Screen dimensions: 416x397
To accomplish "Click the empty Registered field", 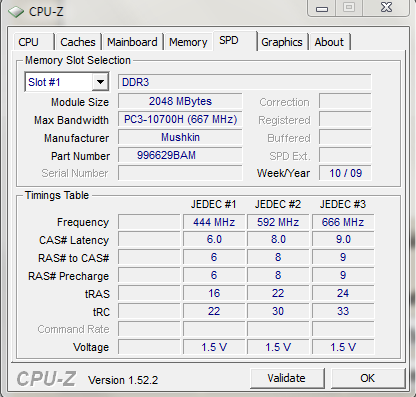I will (345, 119).
